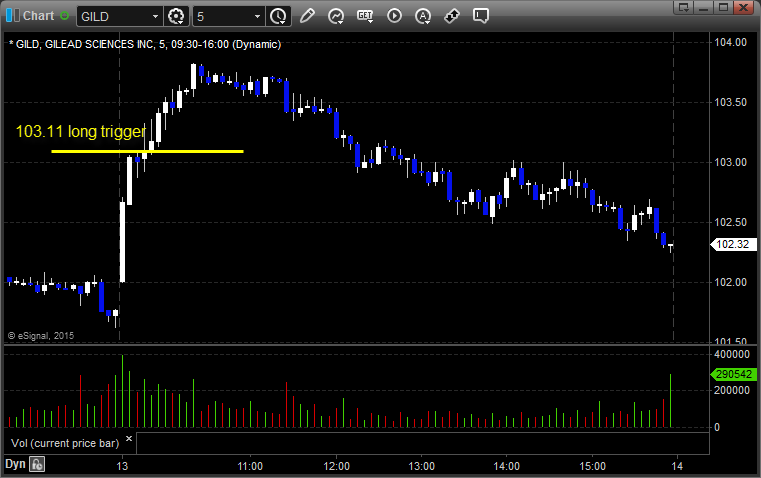Click the 200000 volume axis label
Image resolution: width=761 pixels, height=478 pixels.
732,390
